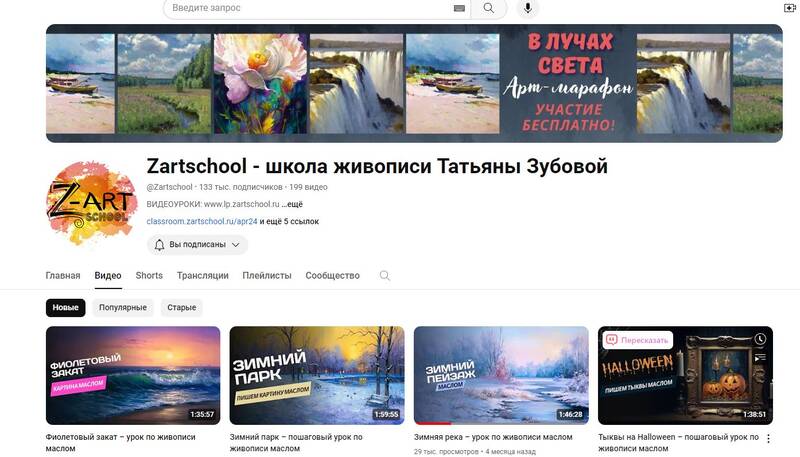Open Тыквы на Halloween video title
The image size is (800, 457).
point(678,443)
